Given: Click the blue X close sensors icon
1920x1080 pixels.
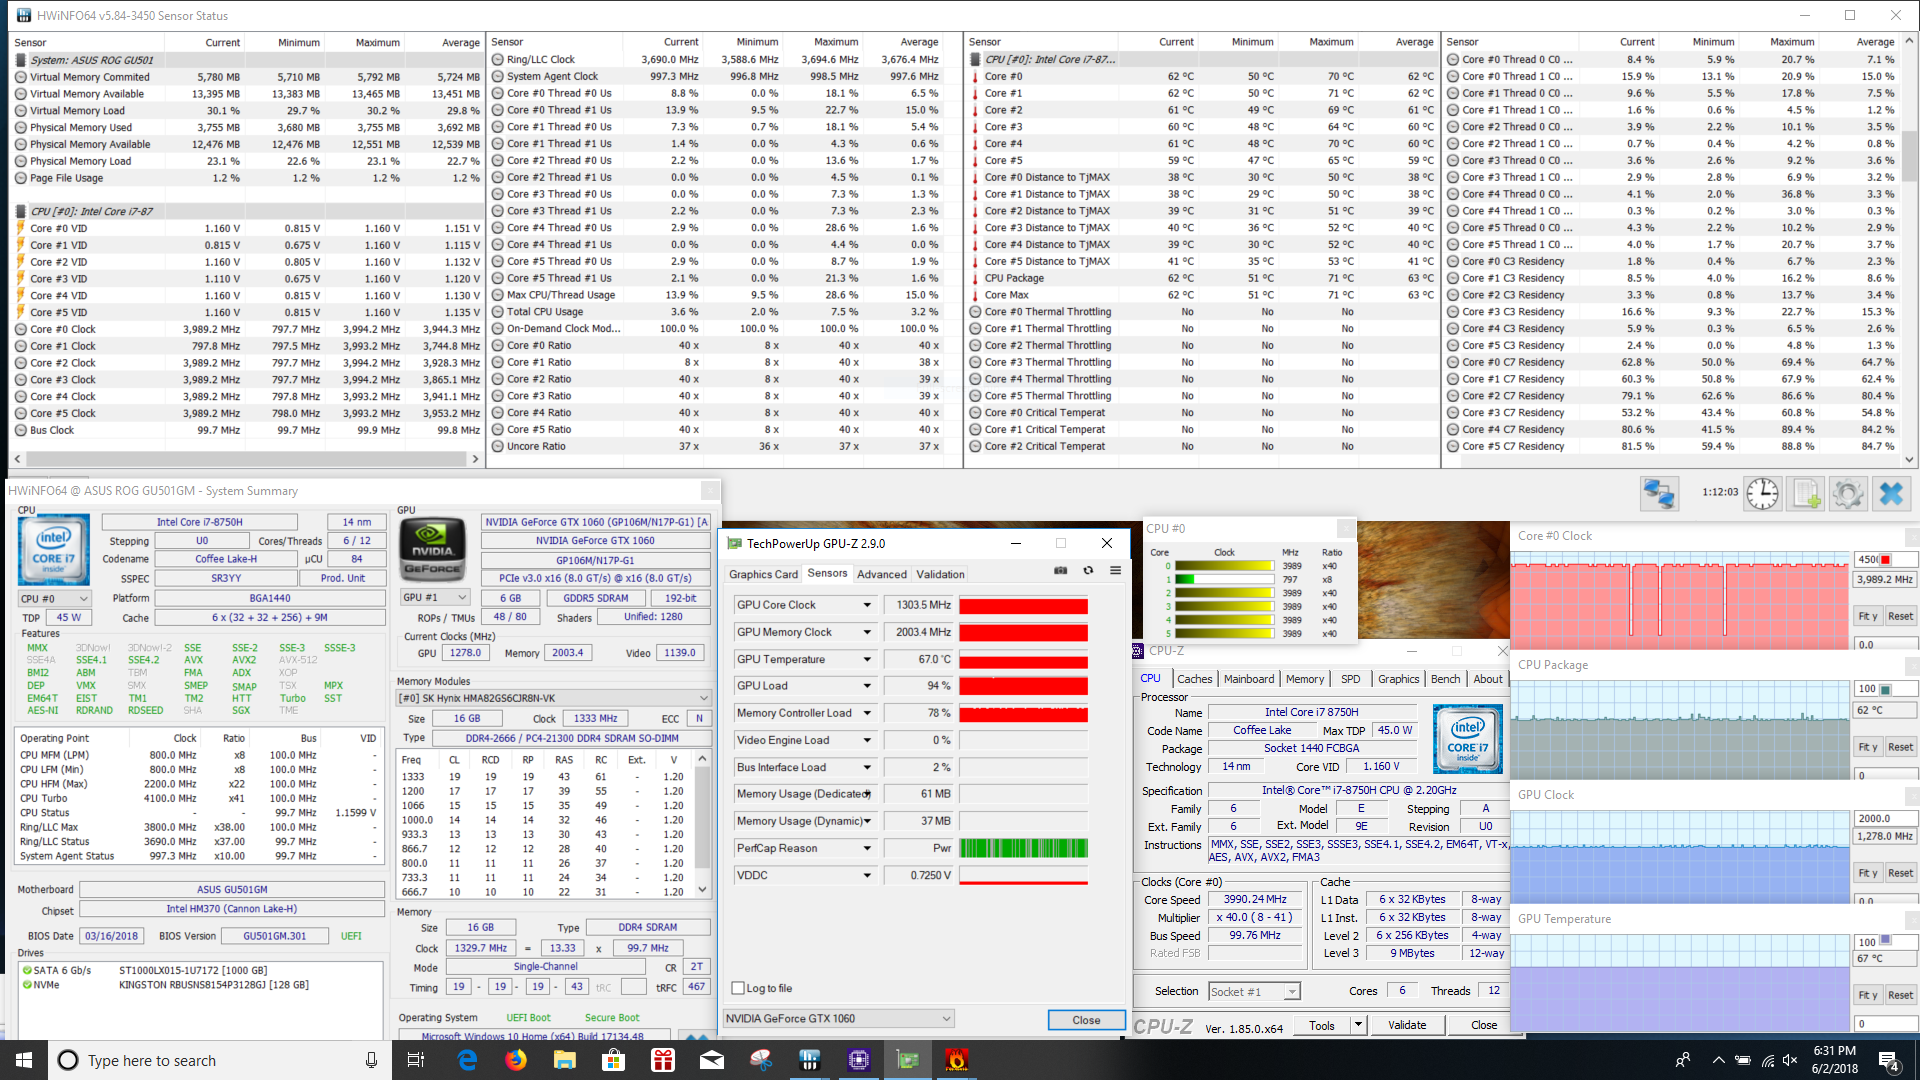Looking at the screenshot, I should point(1891,494).
